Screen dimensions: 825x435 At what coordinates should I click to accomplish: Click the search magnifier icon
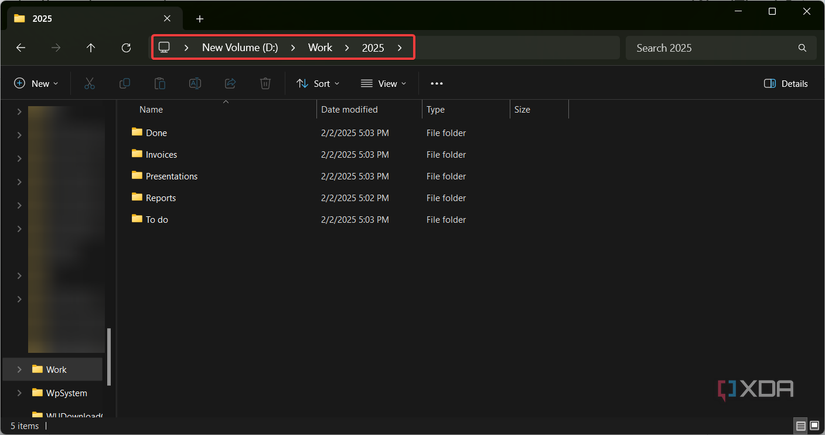[x=802, y=48]
